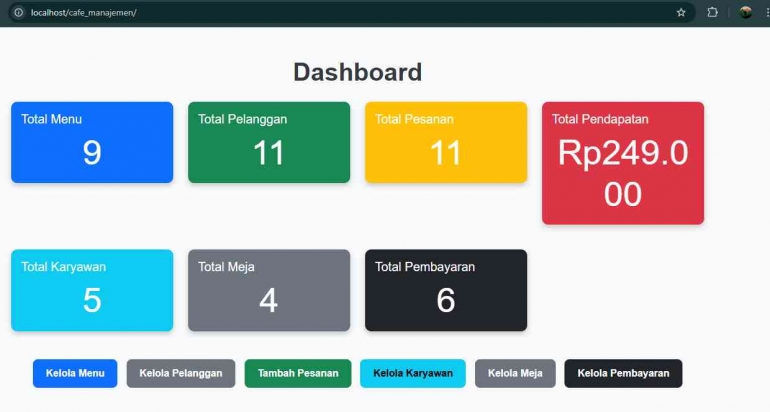The image size is (770, 412).
Task: Click the Kelola Meja button
Action: [515, 373]
